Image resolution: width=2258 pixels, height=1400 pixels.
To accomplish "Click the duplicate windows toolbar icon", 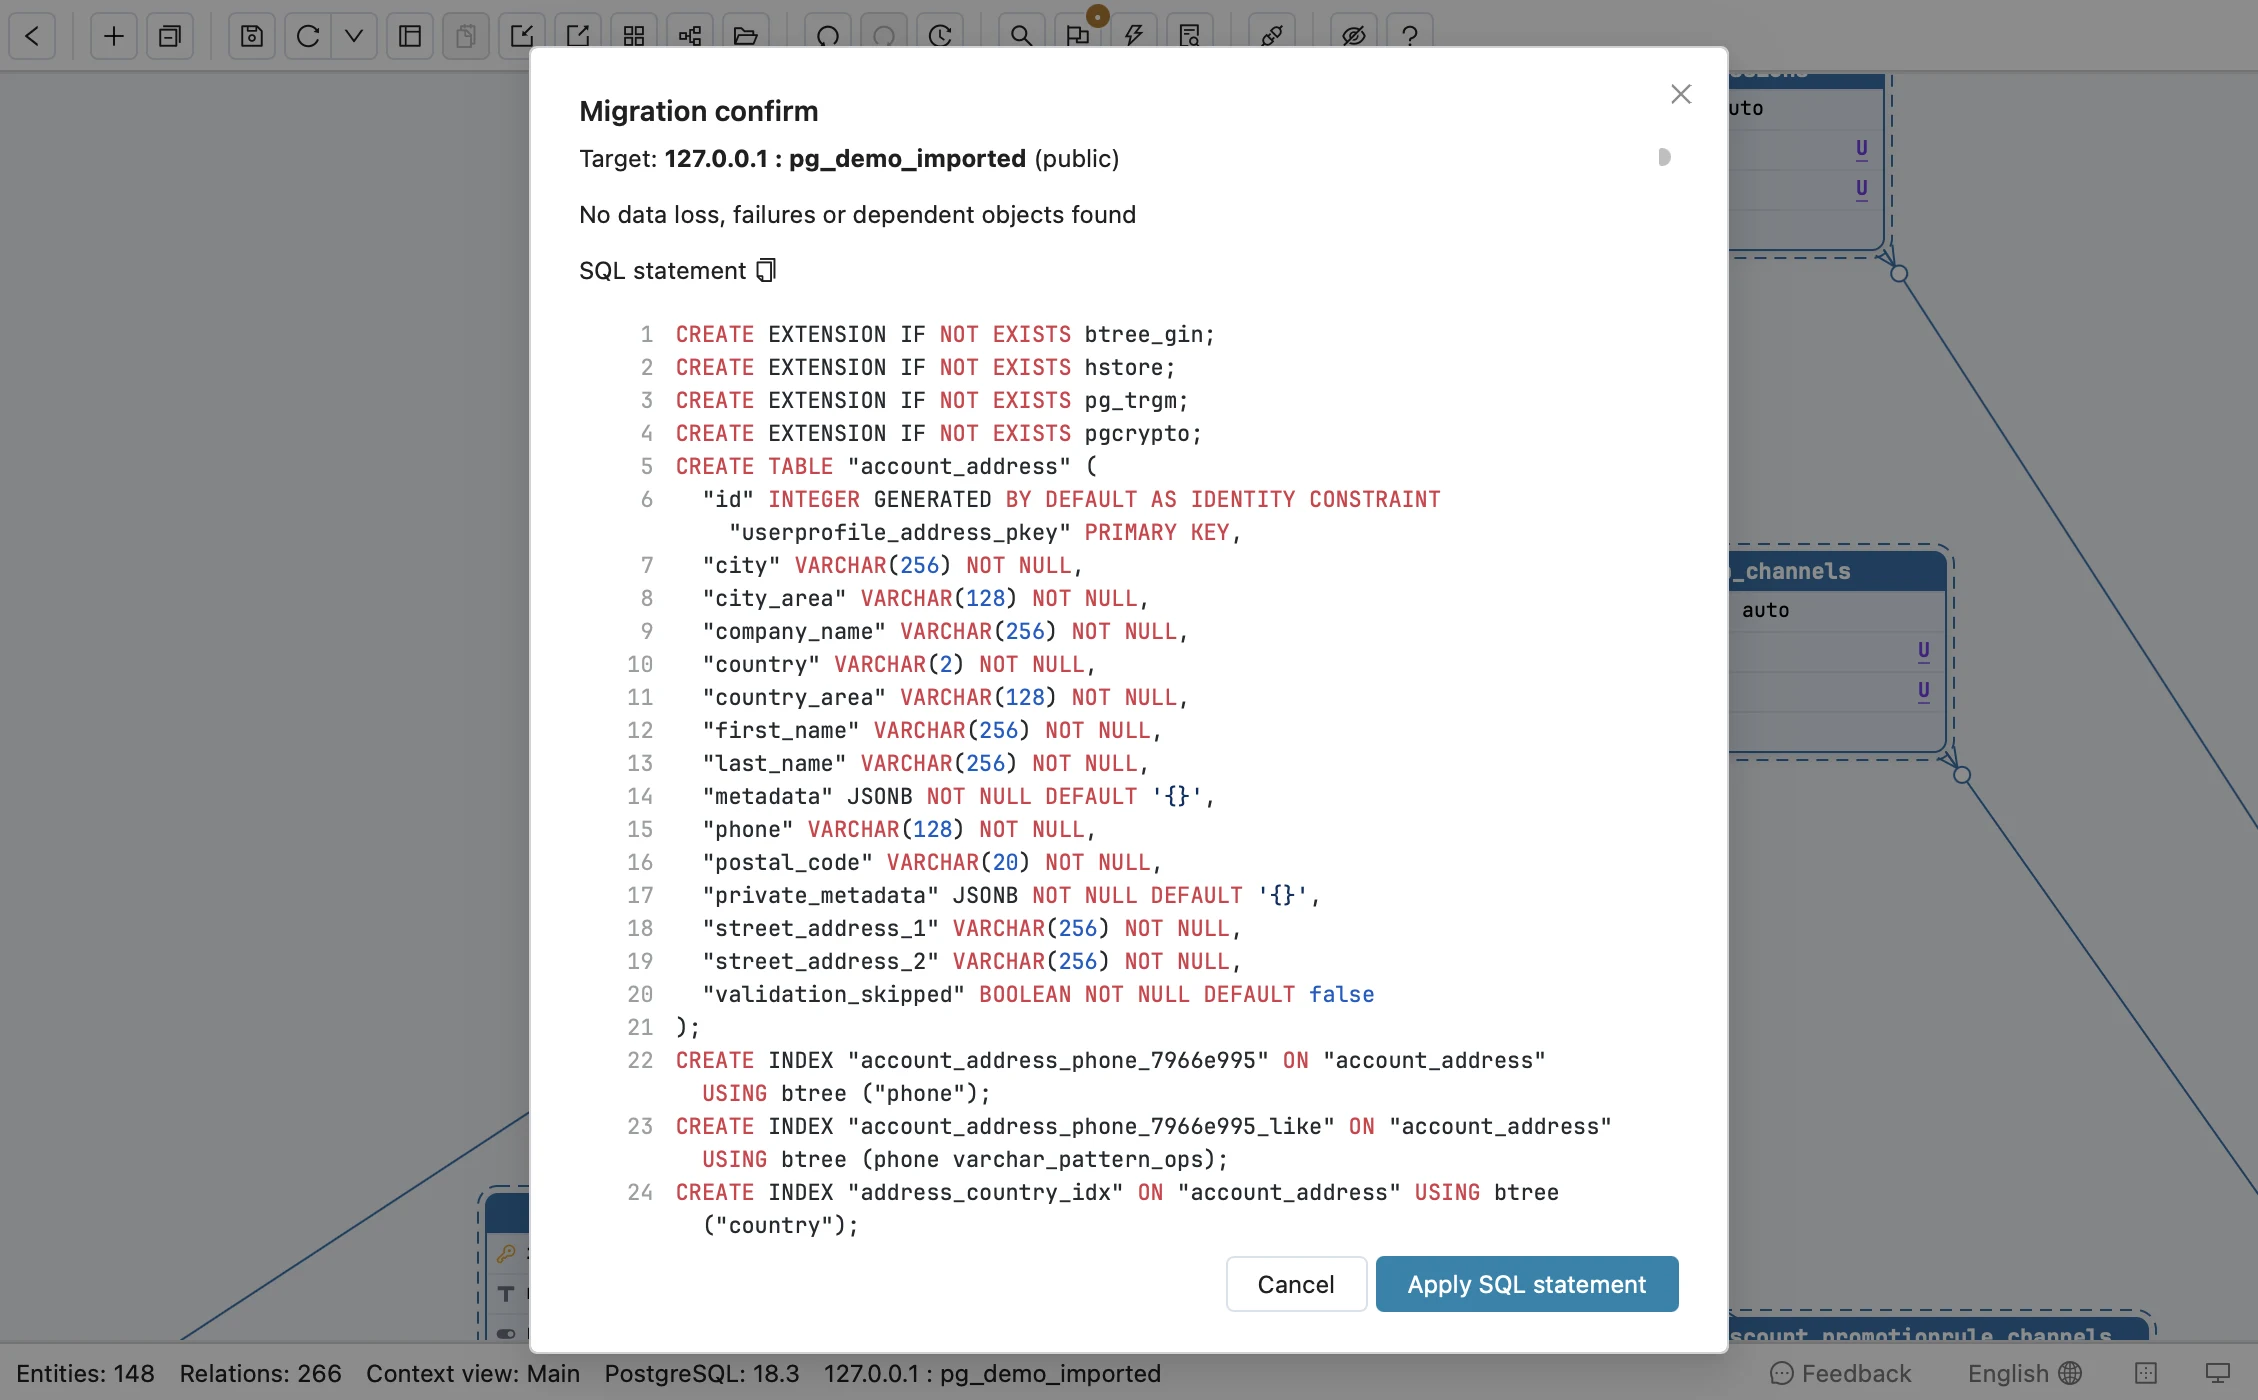I will [x=170, y=36].
